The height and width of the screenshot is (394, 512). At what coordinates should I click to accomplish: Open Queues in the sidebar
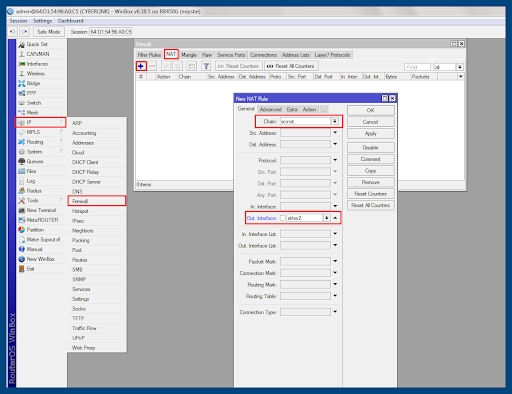click(x=35, y=161)
